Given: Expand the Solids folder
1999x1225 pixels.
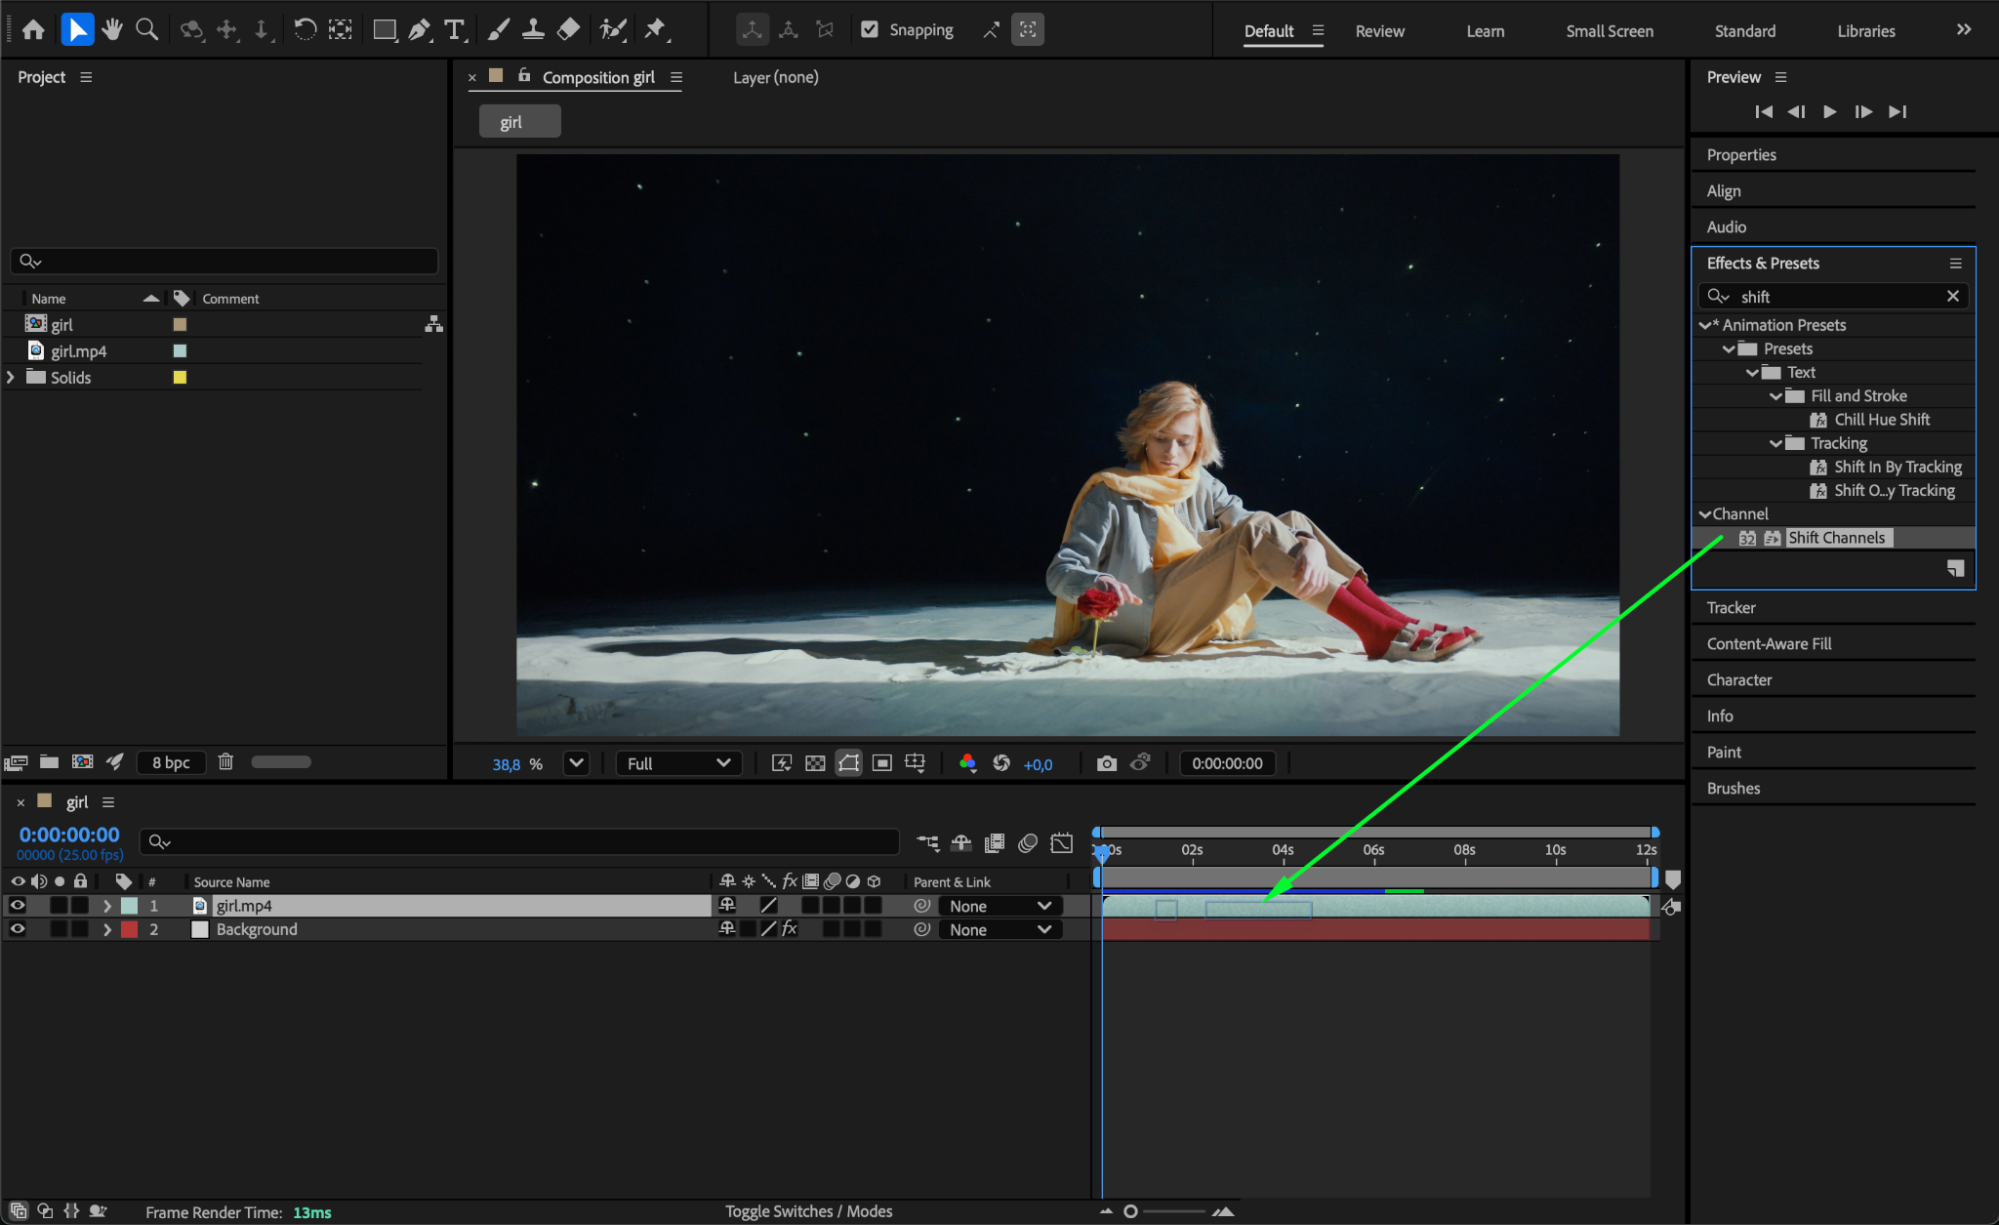Looking at the screenshot, I should tap(11, 377).
